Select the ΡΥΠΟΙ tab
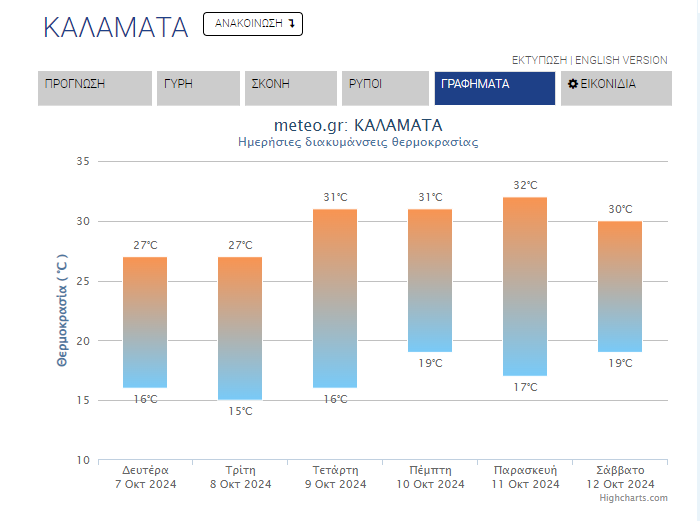 385,88
